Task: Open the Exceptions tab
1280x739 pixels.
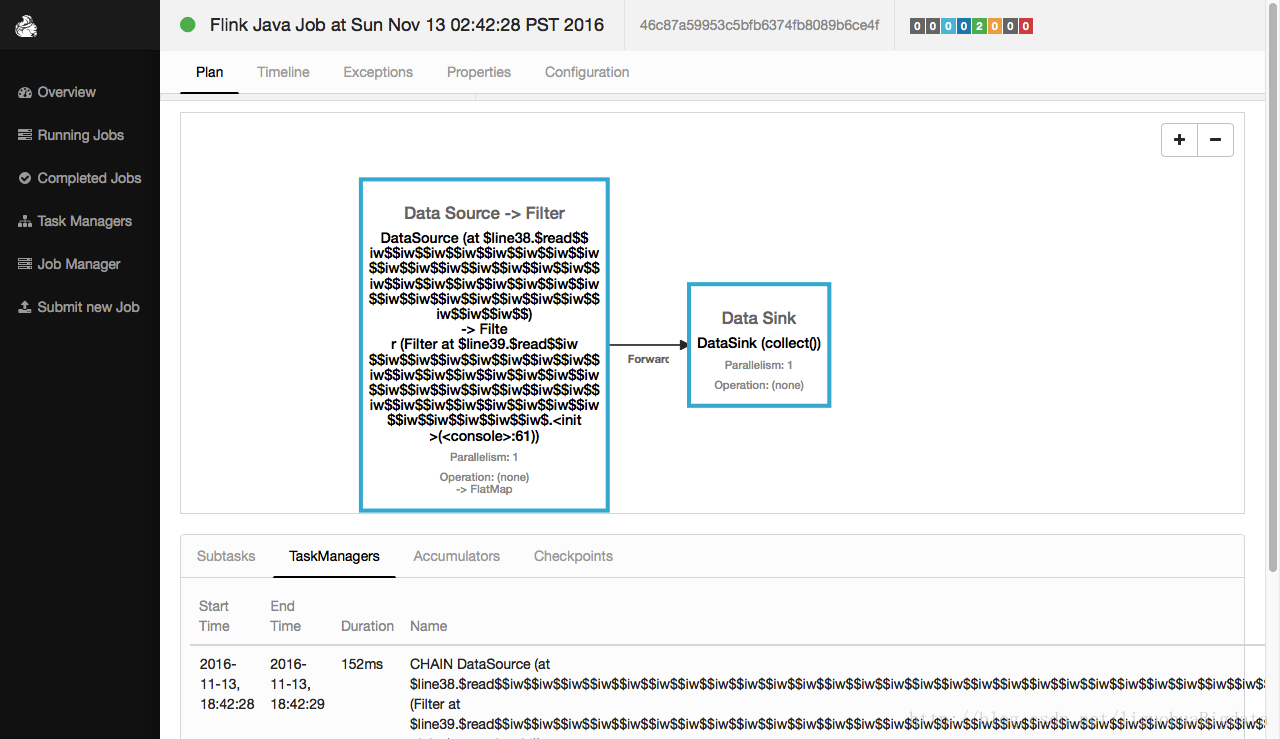Action: (378, 72)
